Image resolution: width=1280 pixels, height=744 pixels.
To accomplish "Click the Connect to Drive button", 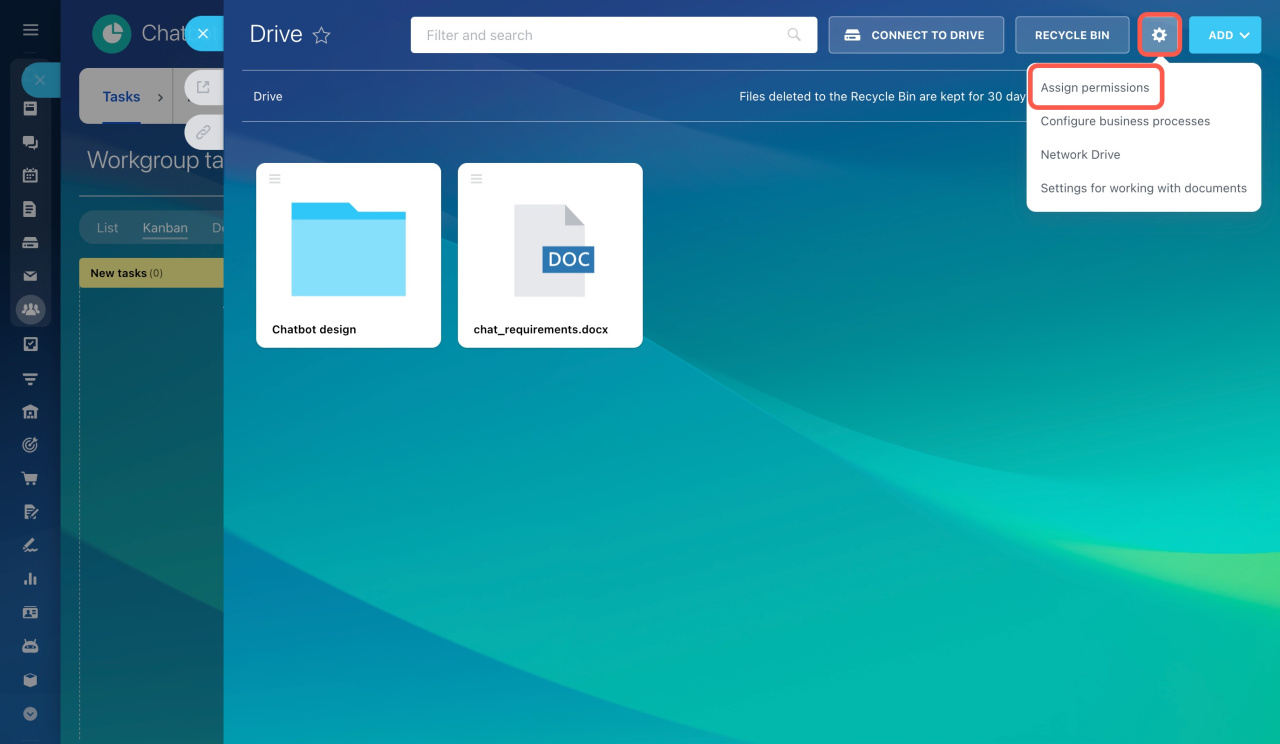I will [x=916, y=35].
